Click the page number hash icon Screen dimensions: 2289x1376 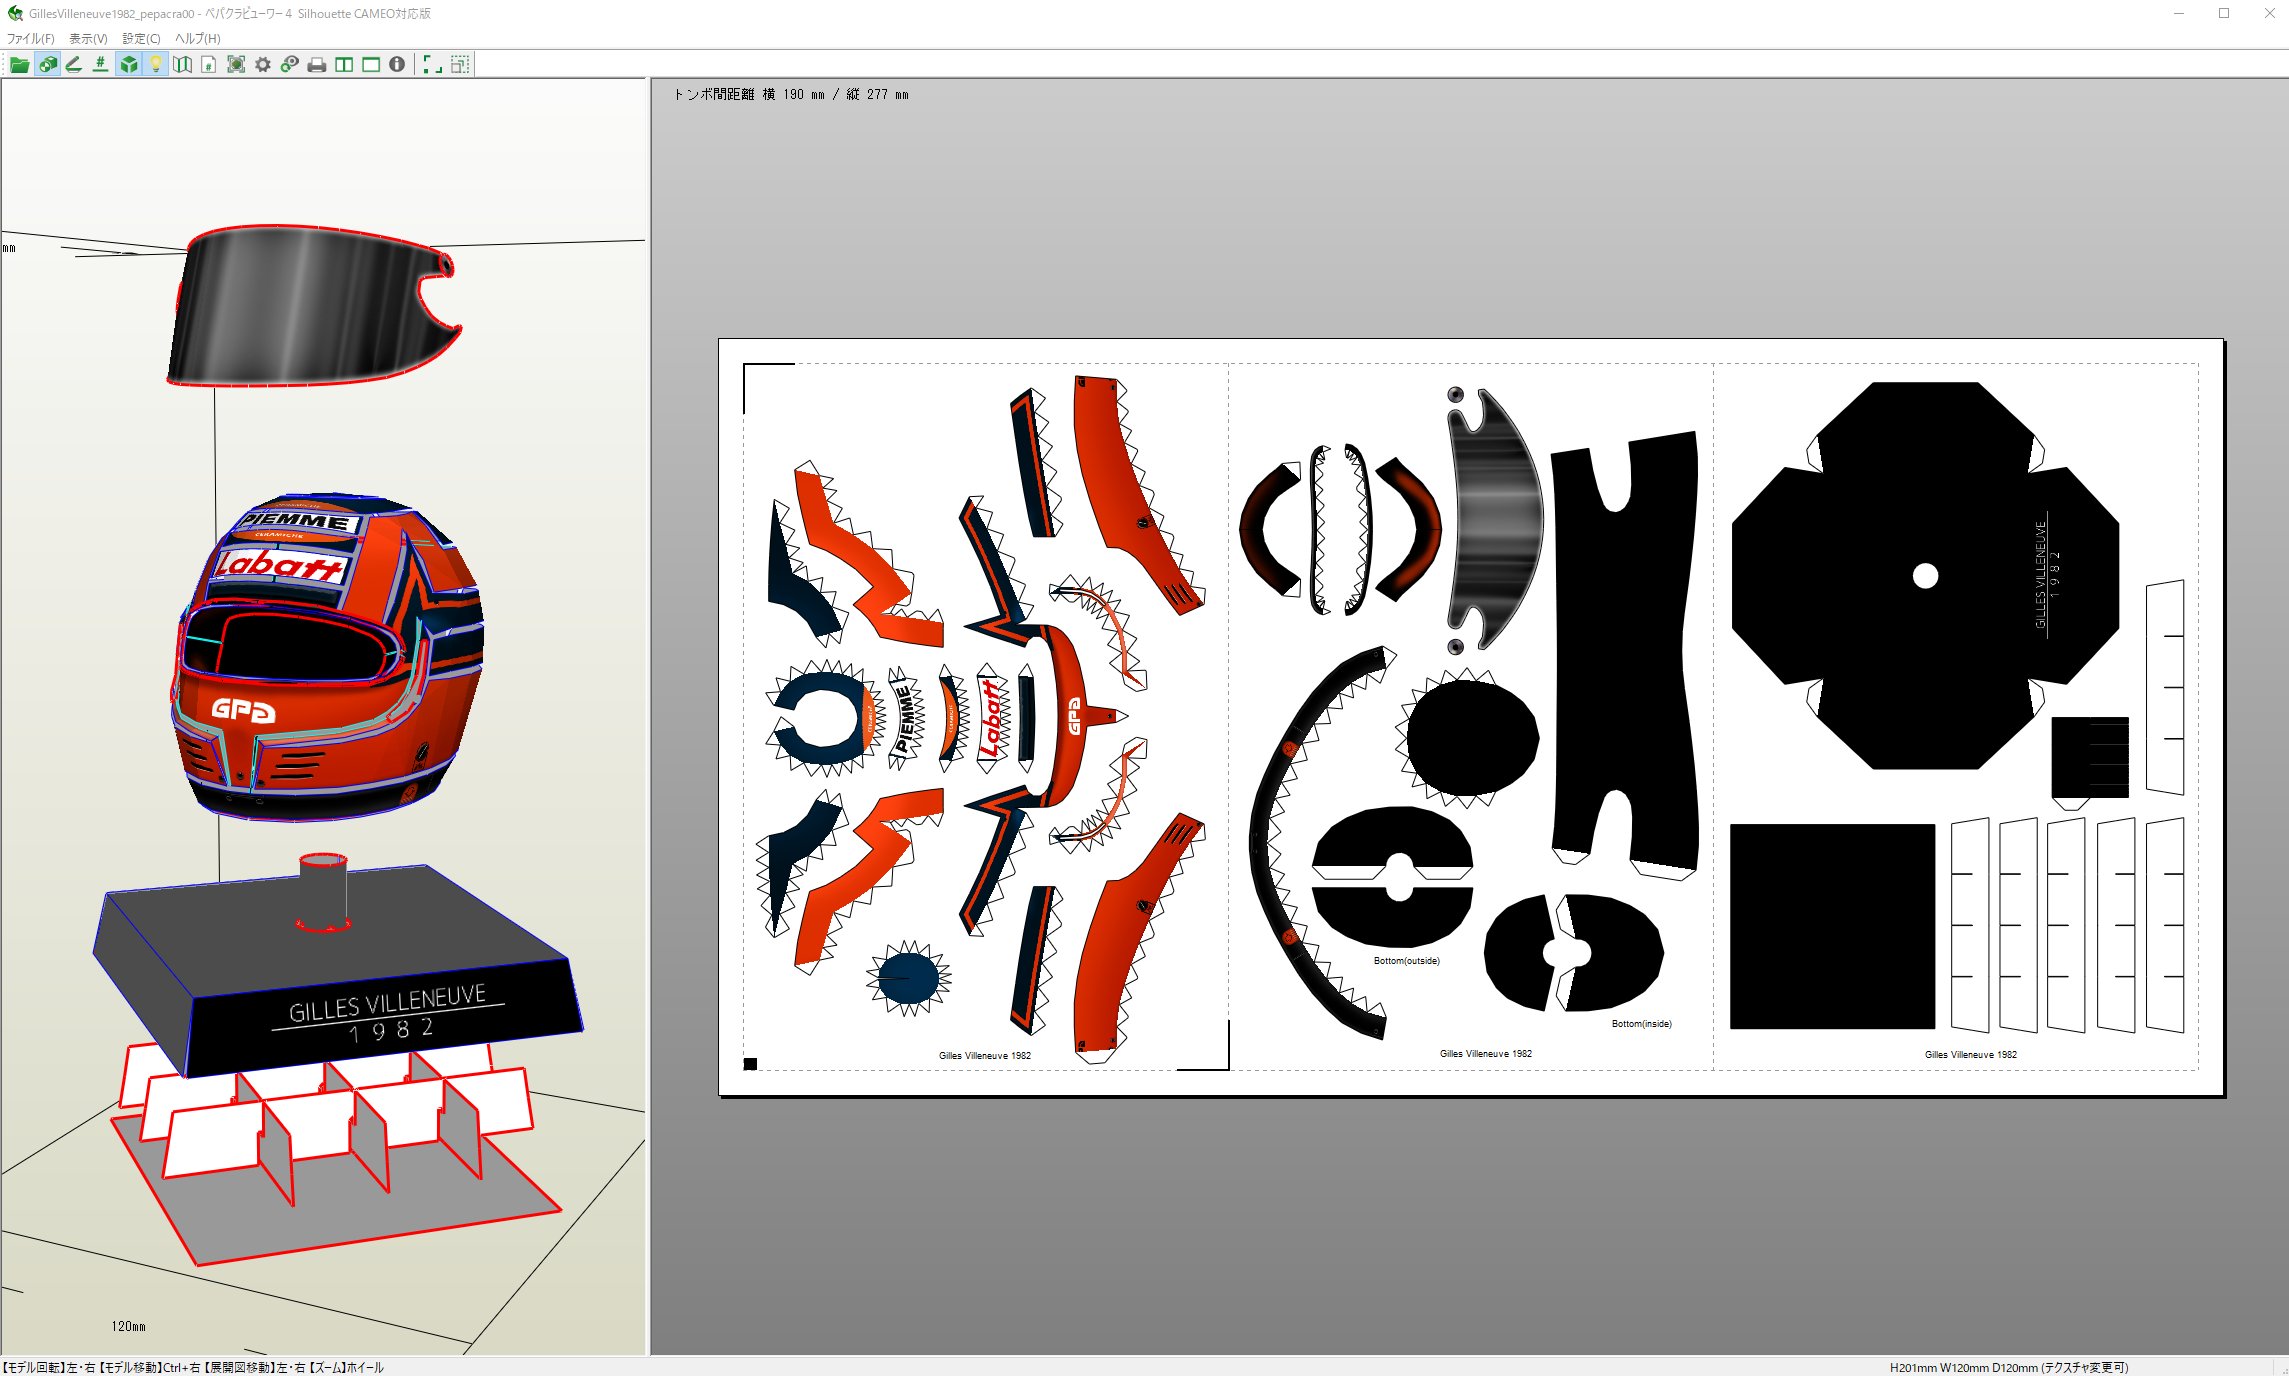(x=209, y=65)
